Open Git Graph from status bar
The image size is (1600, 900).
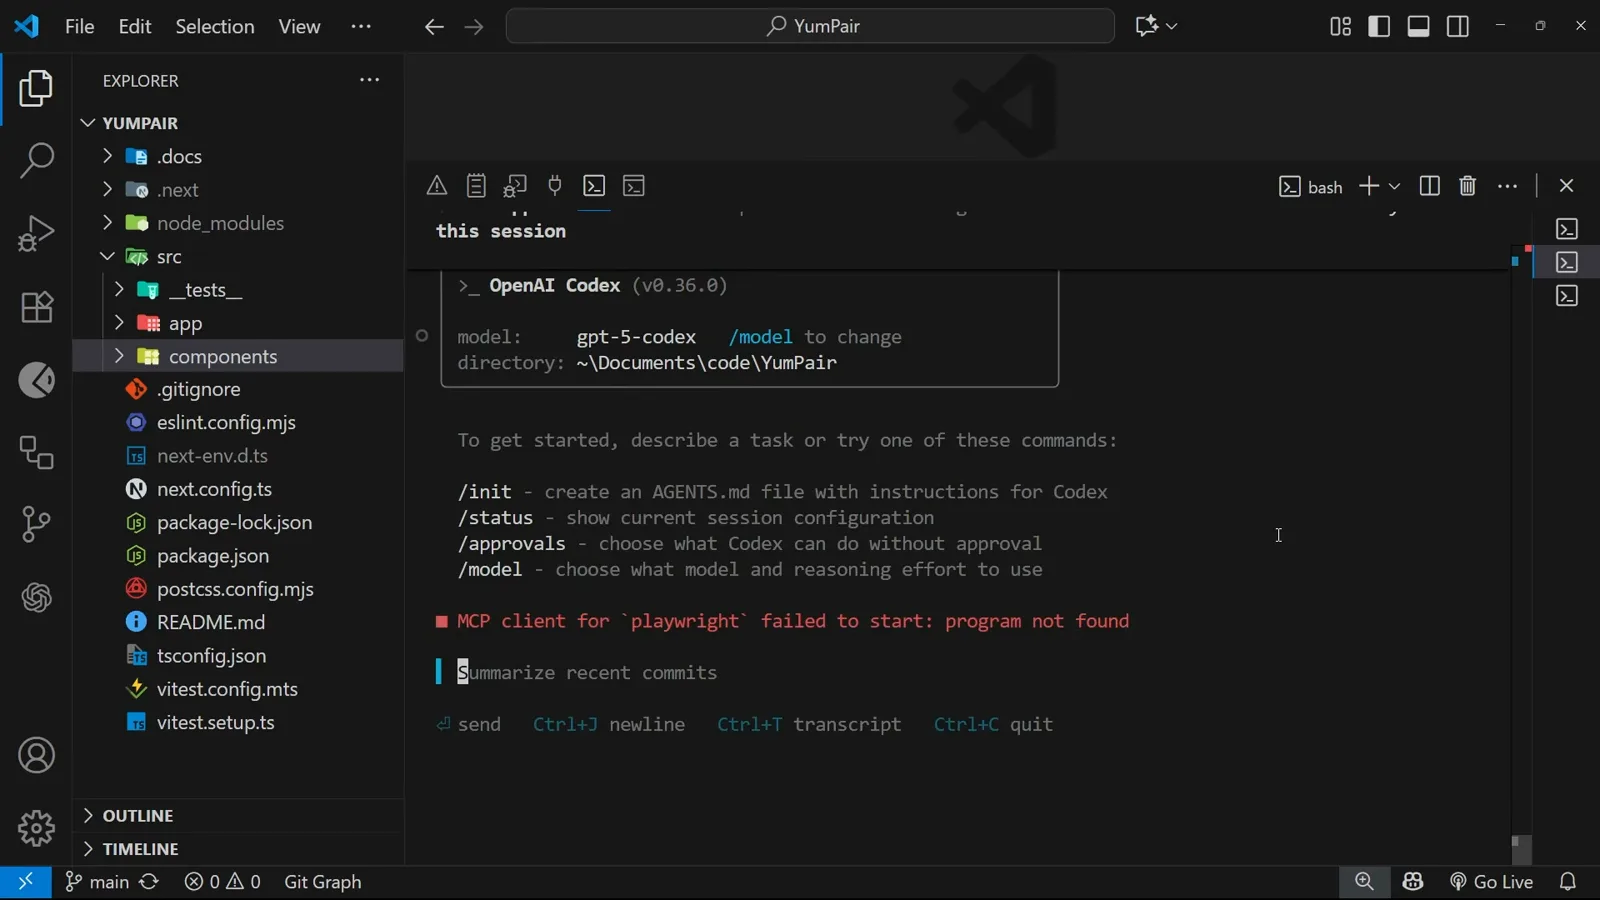coord(323,882)
